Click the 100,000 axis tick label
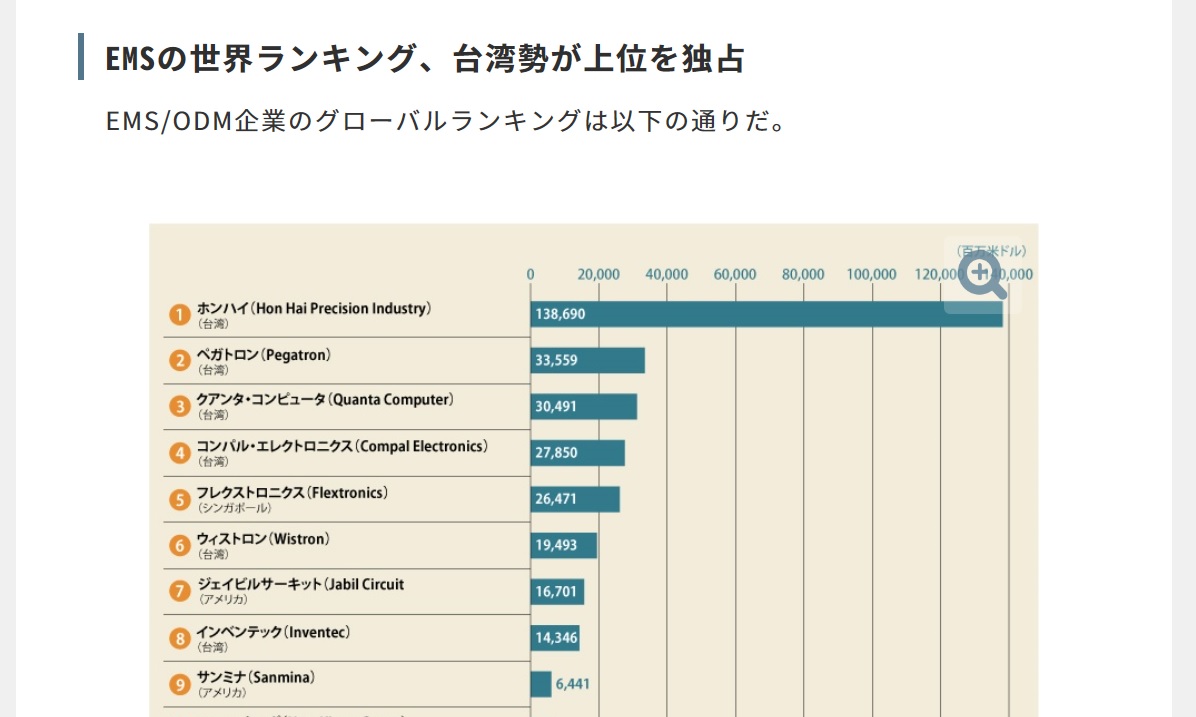 tap(871, 275)
